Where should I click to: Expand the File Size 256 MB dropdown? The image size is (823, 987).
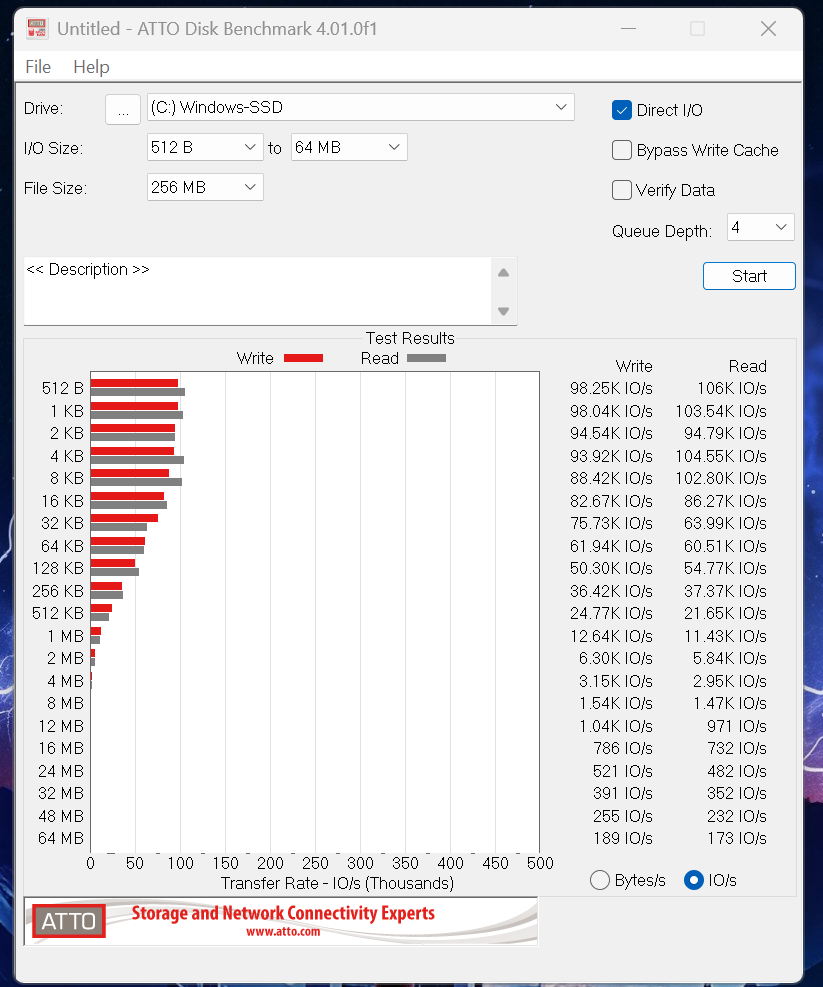(205, 187)
